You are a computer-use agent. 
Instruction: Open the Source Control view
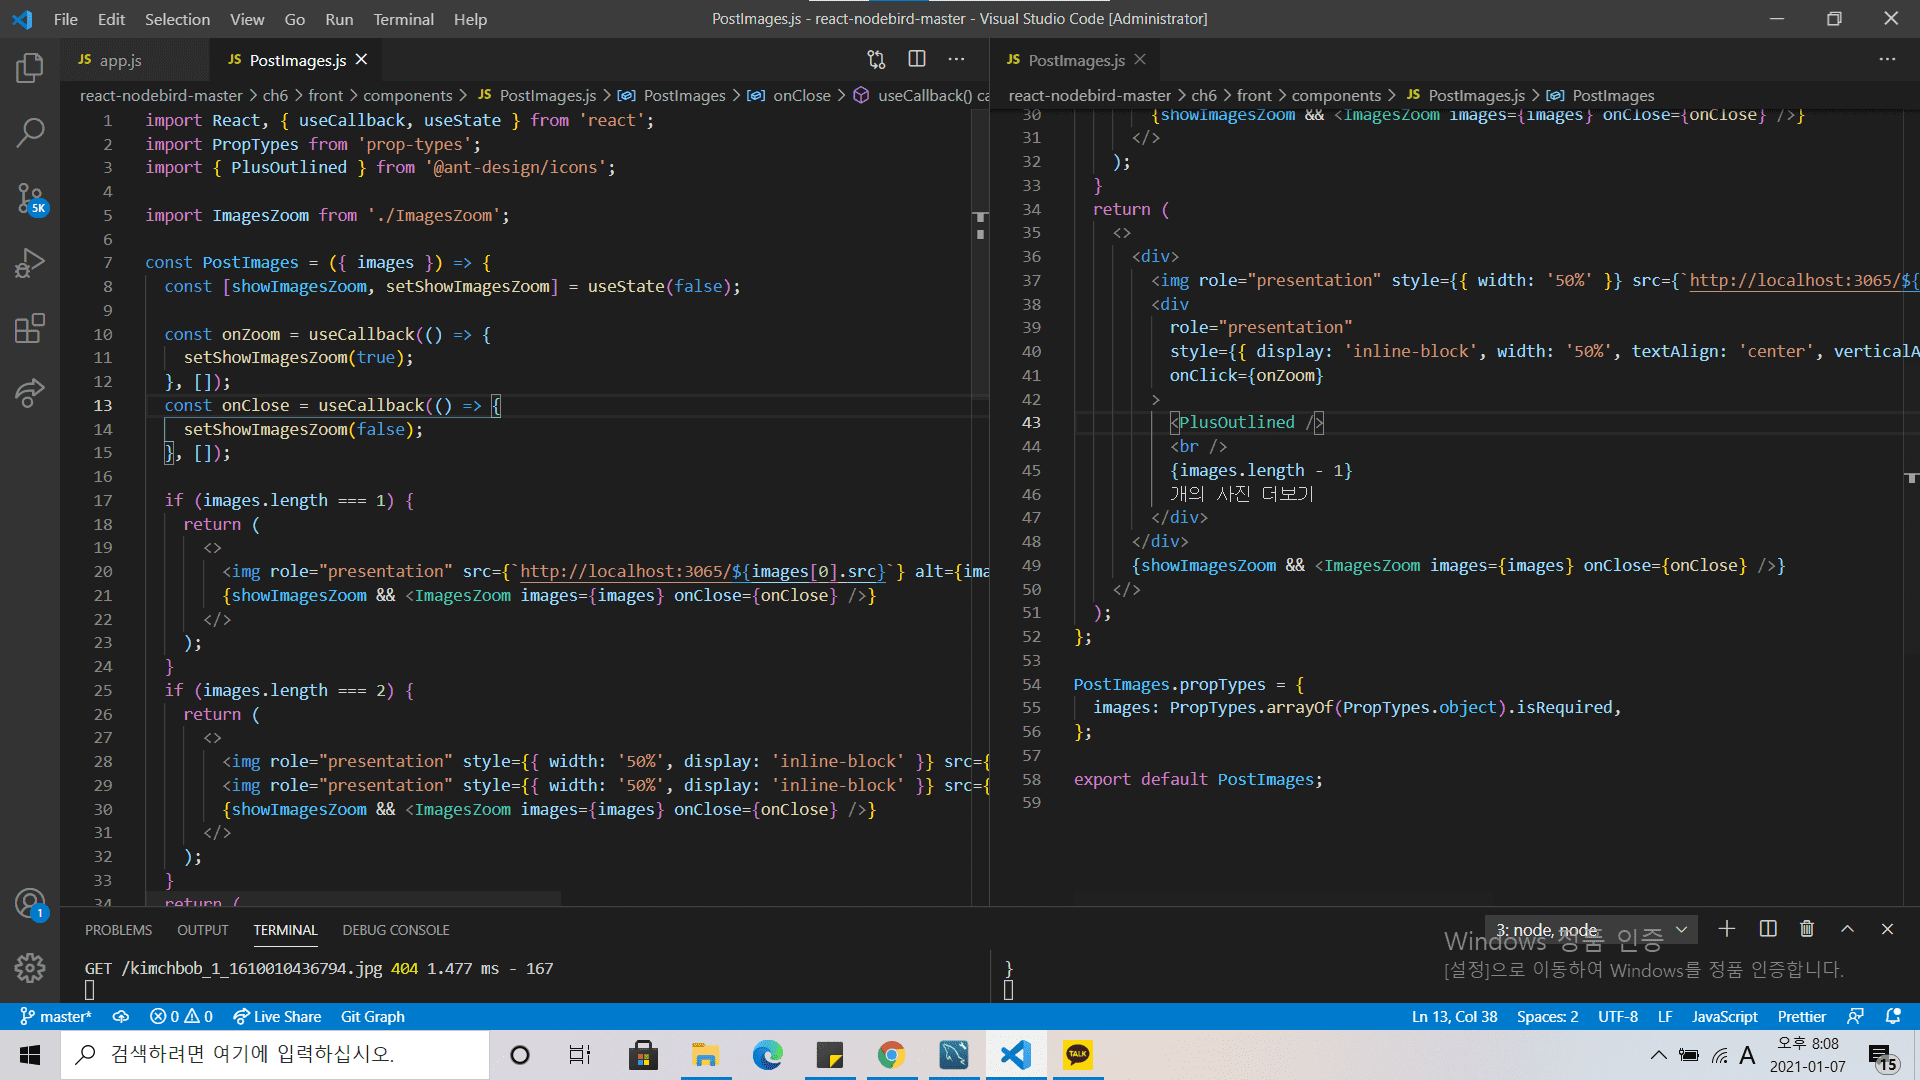tap(30, 198)
